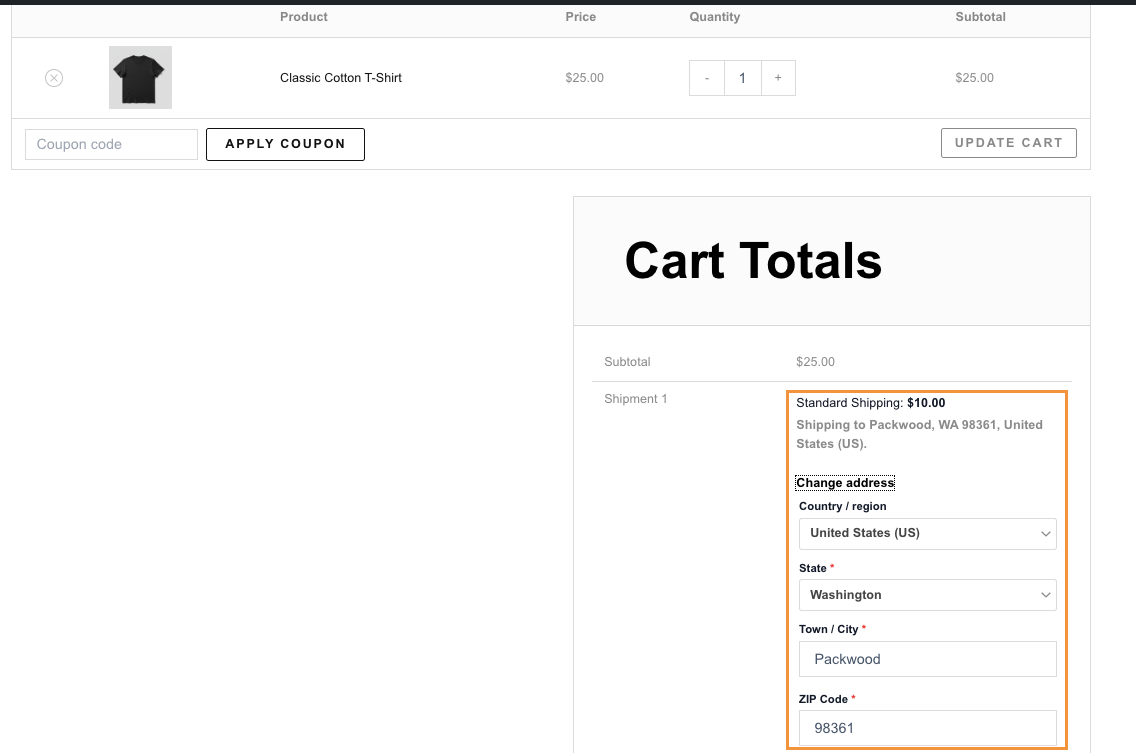
Task: Focus the quantity number field
Action: 742,78
